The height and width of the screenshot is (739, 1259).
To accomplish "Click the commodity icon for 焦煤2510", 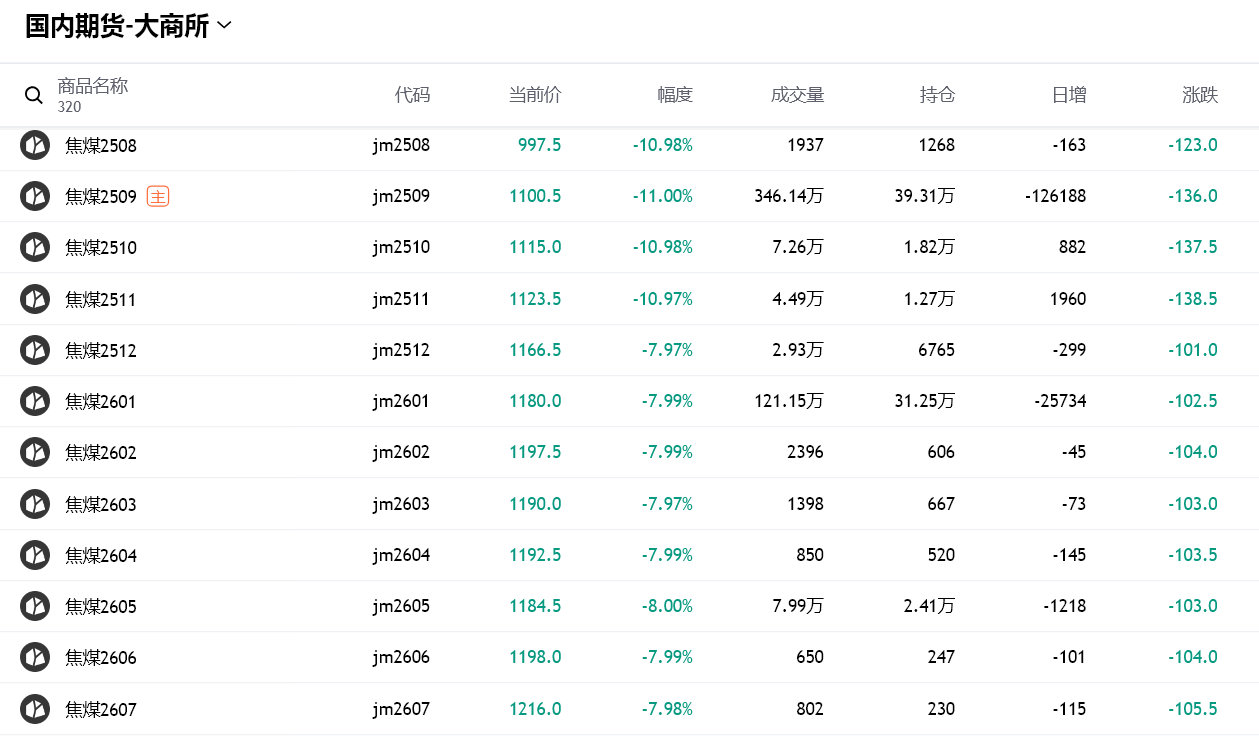I will click(x=35, y=247).
